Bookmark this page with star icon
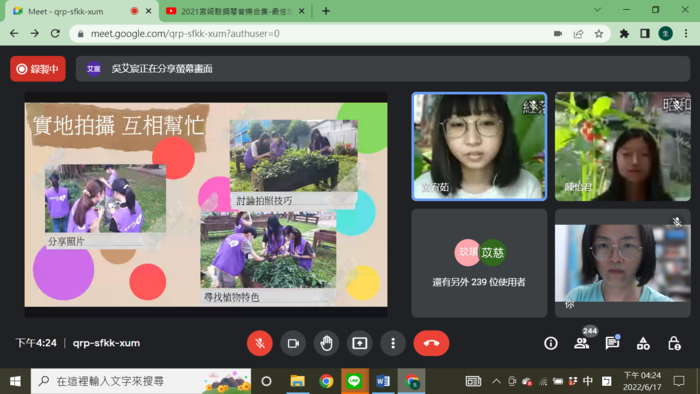Image resolution: width=700 pixels, height=394 pixels. [x=599, y=33]
